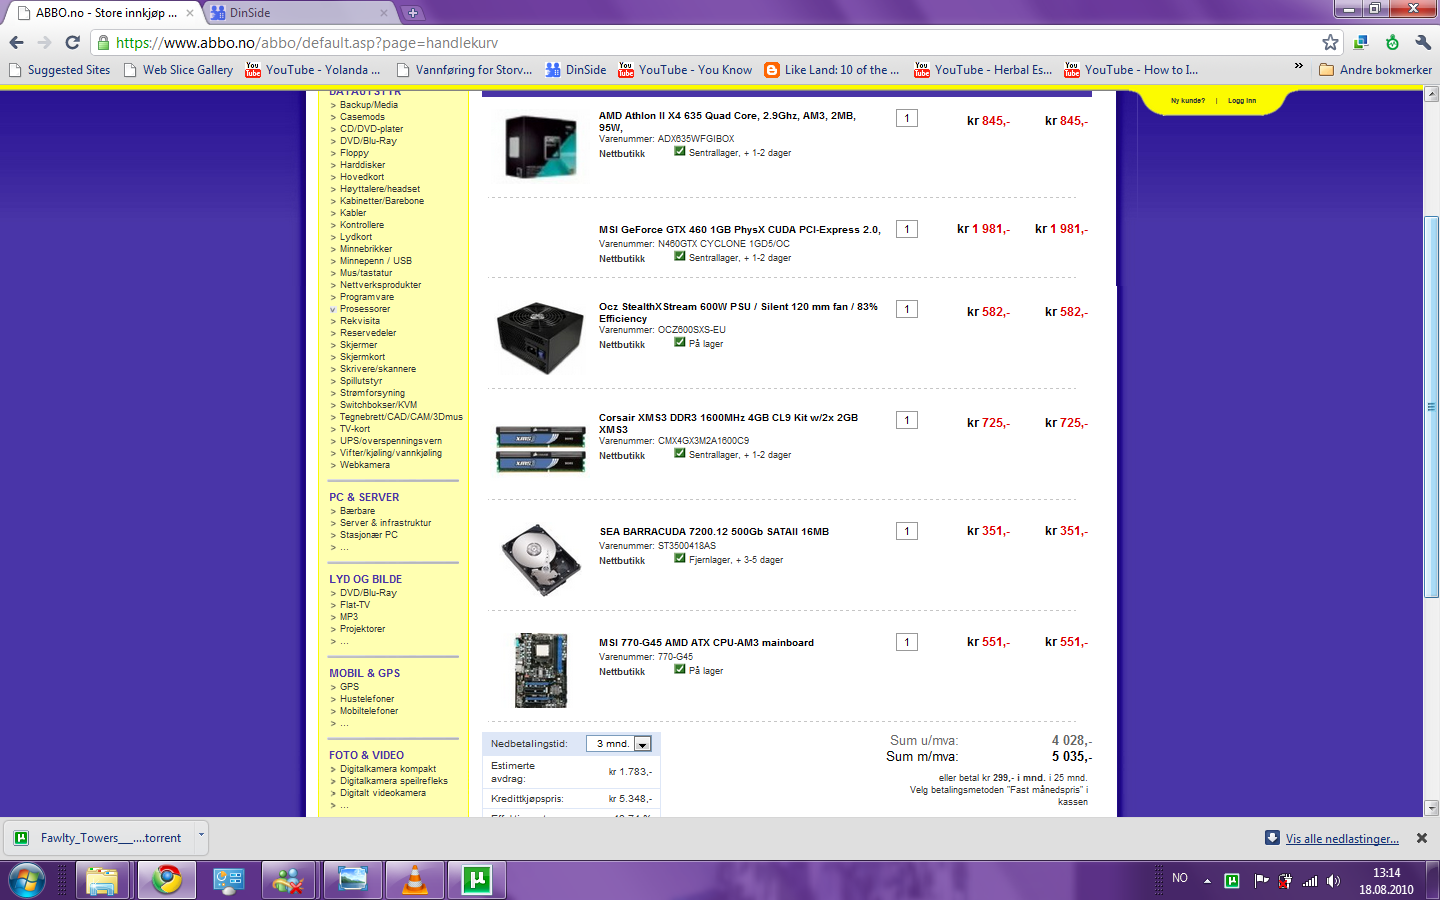The height and width of the screenshot is (900, 1440).
Task: Close the downloads bar with the X
Action: click(x=1422, y=838)
